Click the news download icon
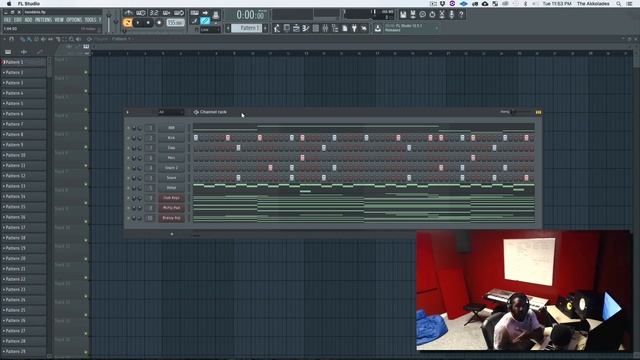Screen dimensions: 640x360 (x=378, y=28)
